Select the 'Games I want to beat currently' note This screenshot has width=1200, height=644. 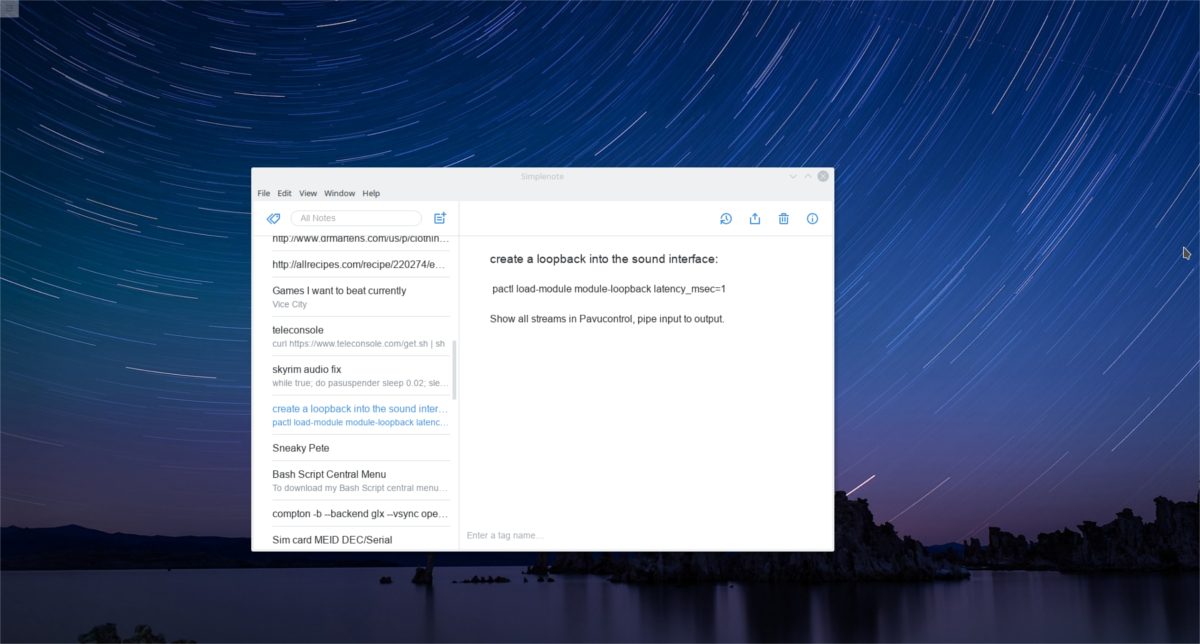click(361, 297)
